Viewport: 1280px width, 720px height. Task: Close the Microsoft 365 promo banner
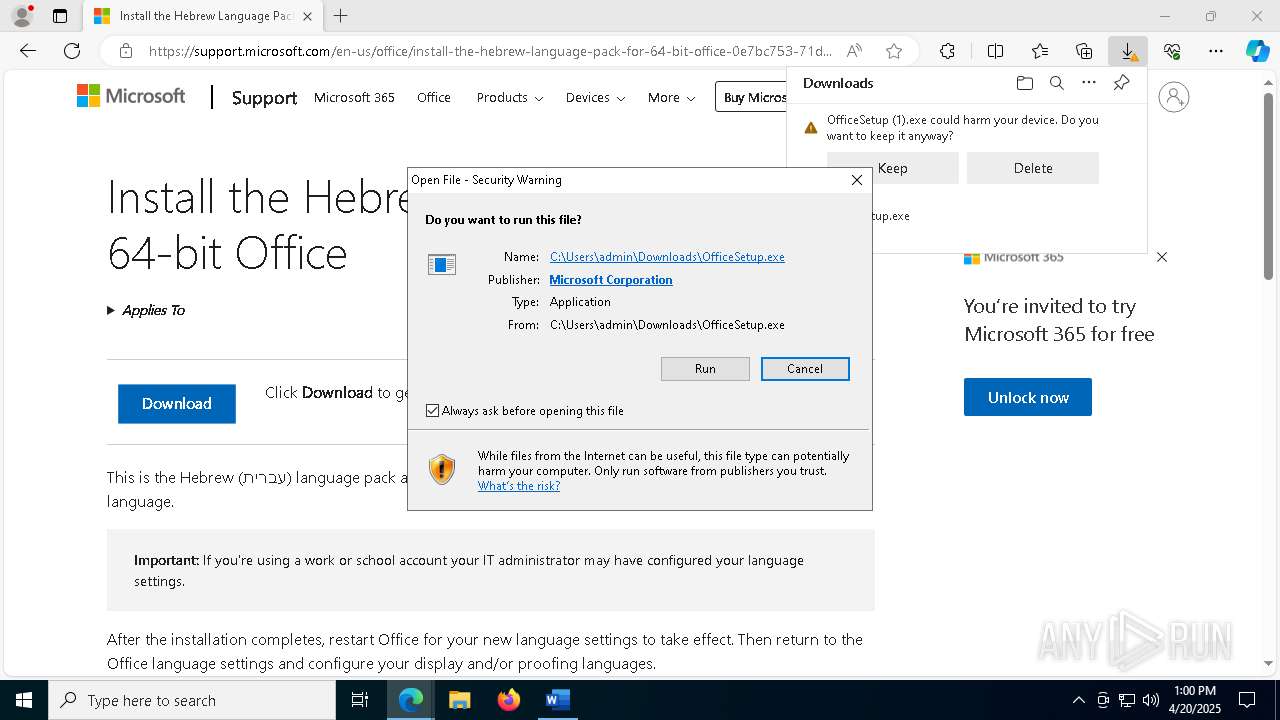[1162, 257]
